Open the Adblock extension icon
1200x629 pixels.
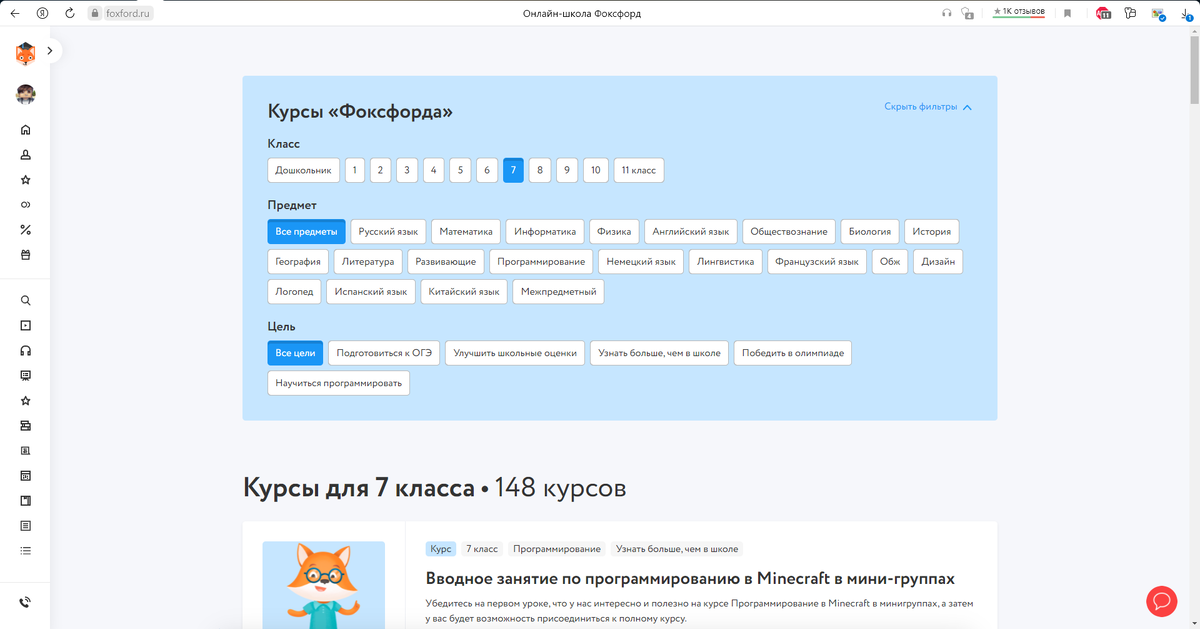[1103, 13]
